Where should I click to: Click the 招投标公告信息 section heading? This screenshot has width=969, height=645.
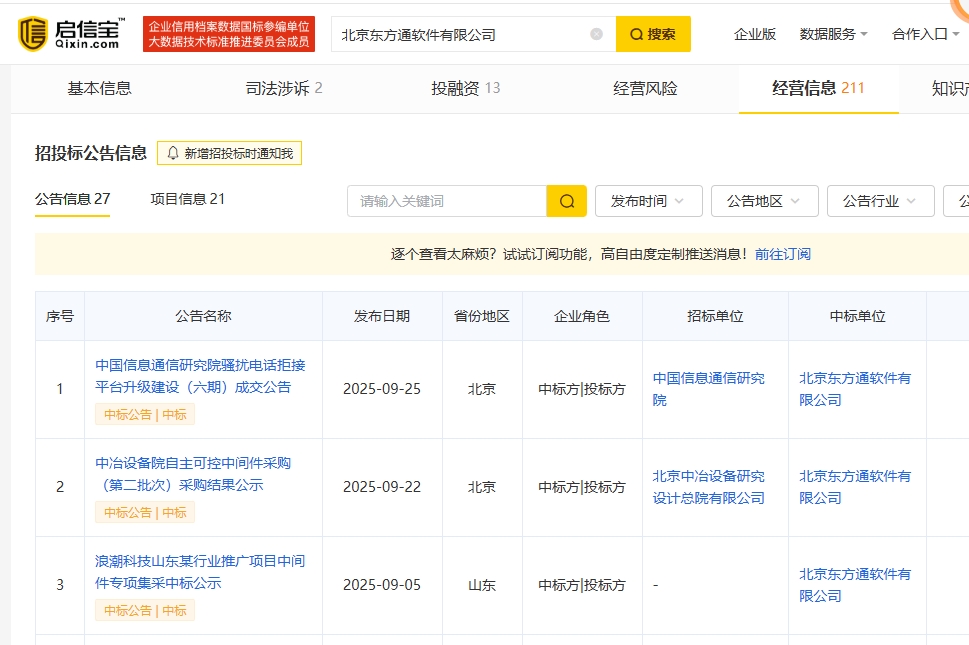[91, 153]
